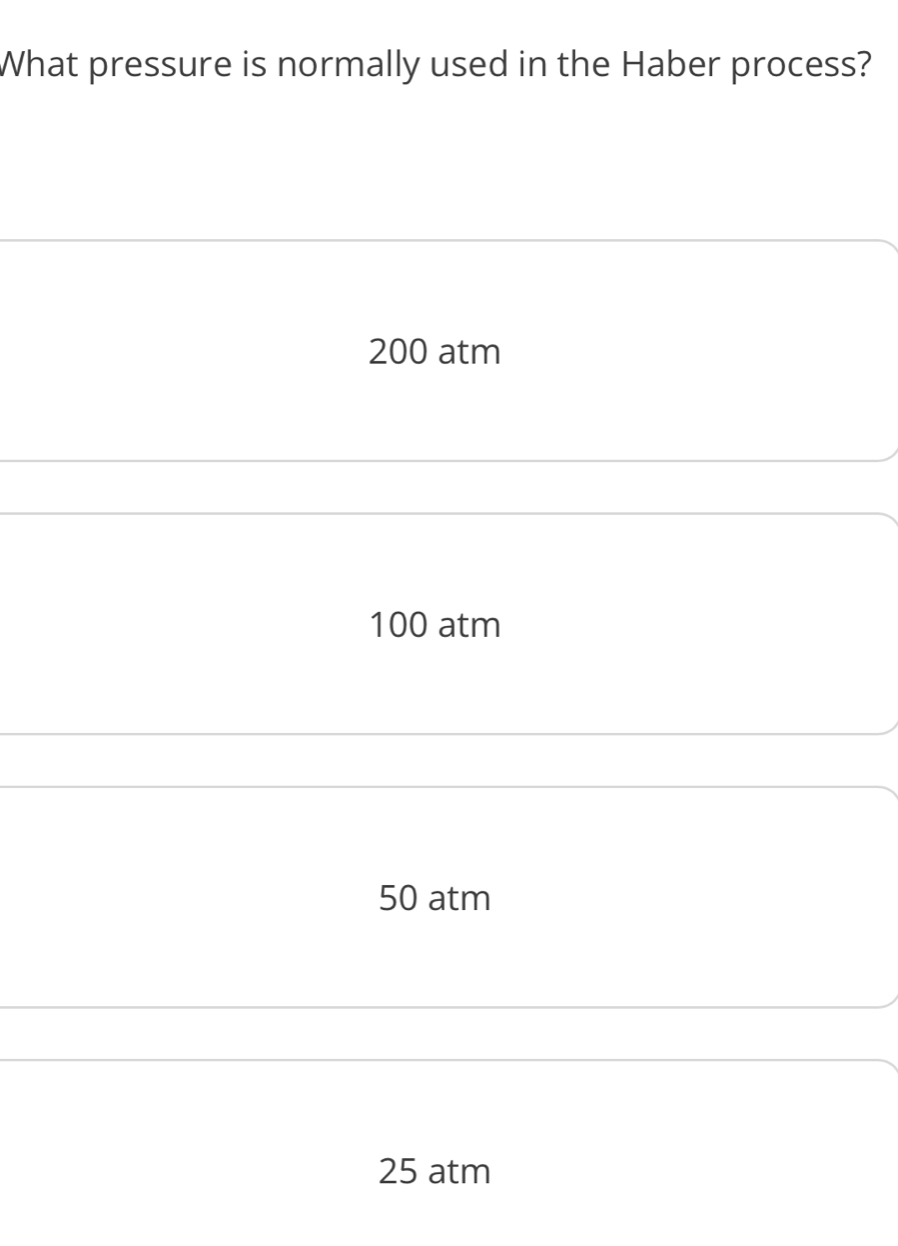Tap the fourth answer card, 25 atm
The image size is (898, 1246).
coord(449,1153)
